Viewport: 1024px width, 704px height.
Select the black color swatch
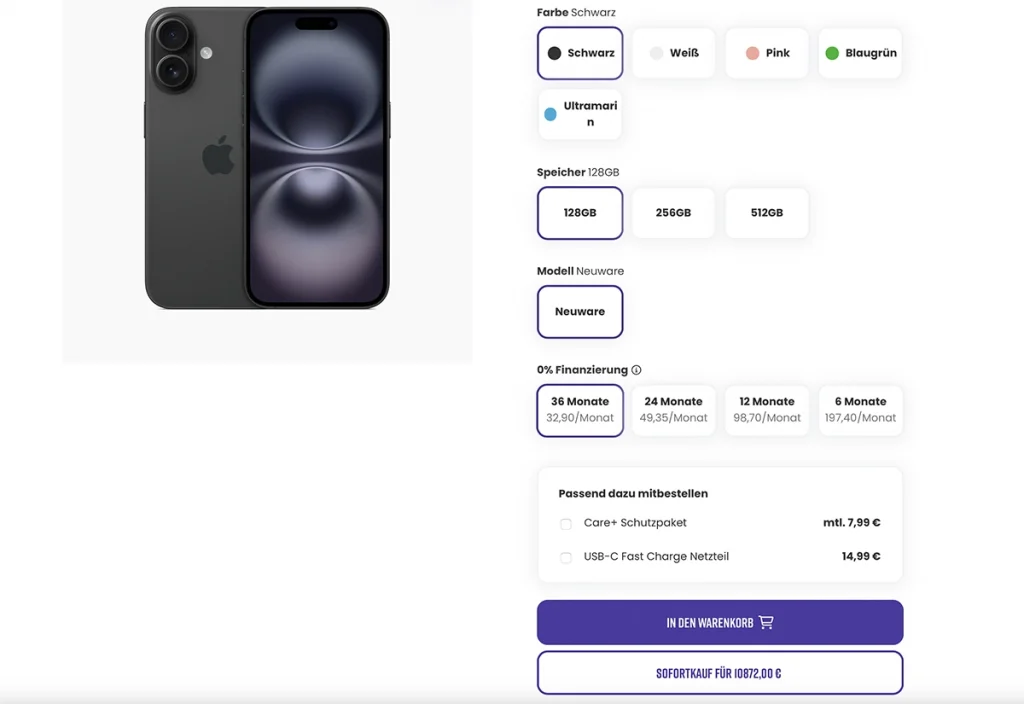[x=580, y=53]
